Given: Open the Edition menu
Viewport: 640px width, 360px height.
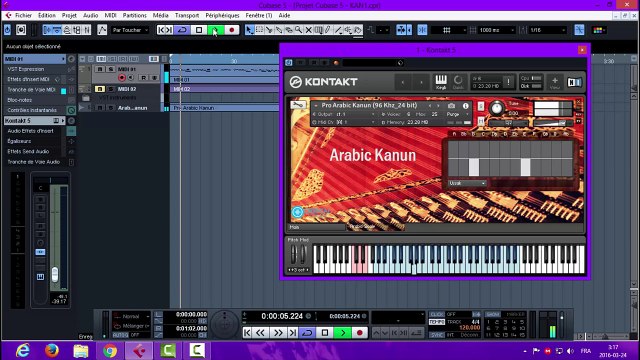Looking at the screenshot, I should point(47,16).
